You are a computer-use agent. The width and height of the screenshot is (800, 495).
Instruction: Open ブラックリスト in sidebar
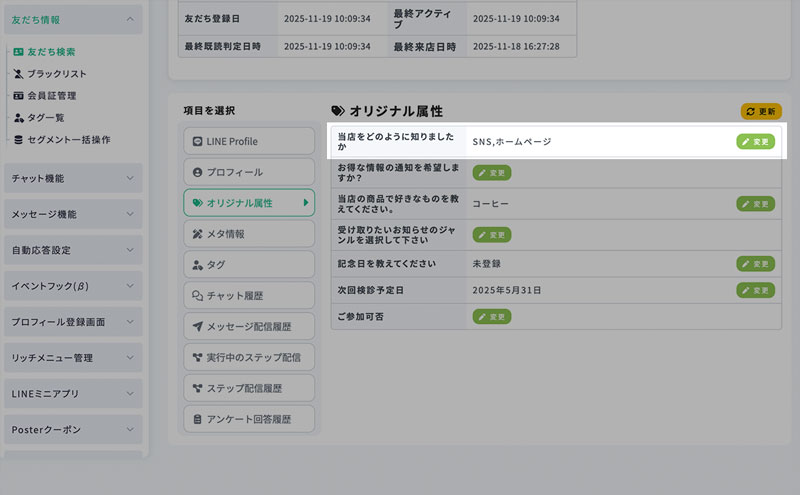[56, 74]
